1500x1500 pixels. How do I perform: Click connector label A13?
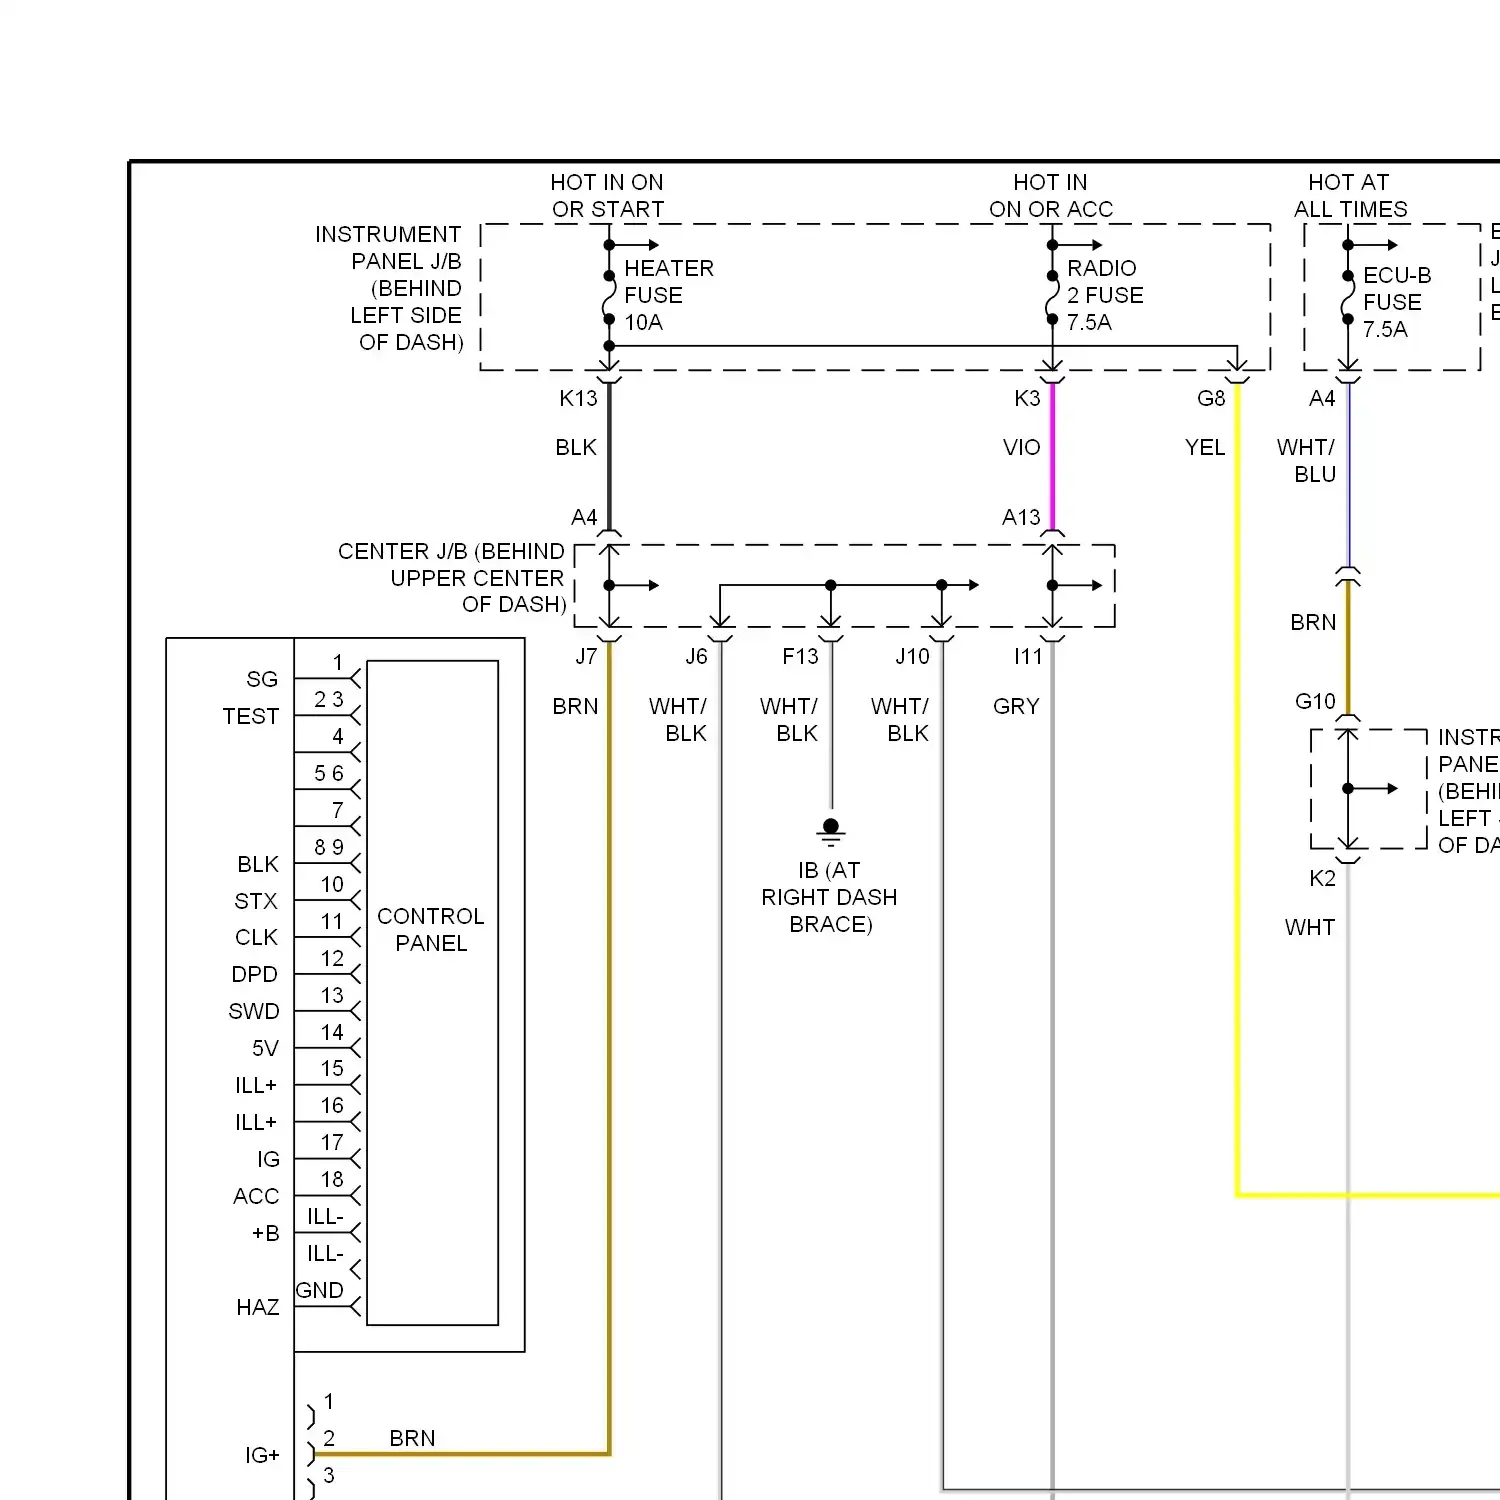point(1021,517)
